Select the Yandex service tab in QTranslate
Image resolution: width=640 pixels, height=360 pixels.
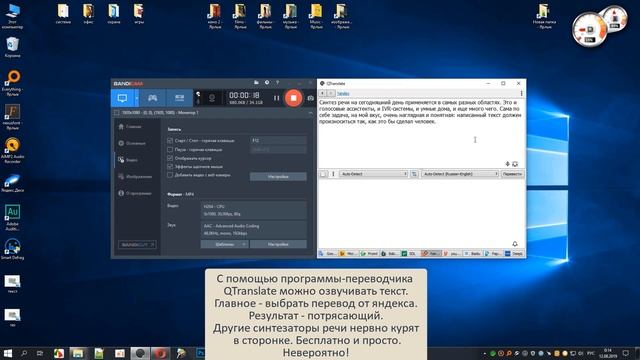431,253
